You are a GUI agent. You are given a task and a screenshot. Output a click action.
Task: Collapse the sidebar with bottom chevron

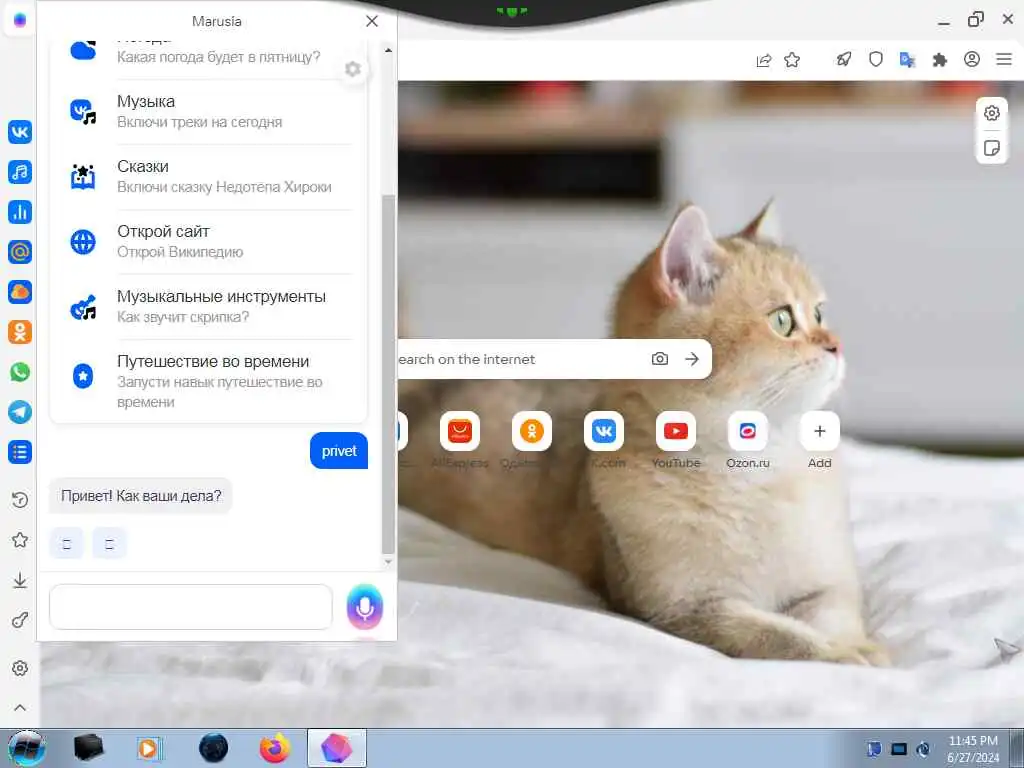tap(20, 707)
